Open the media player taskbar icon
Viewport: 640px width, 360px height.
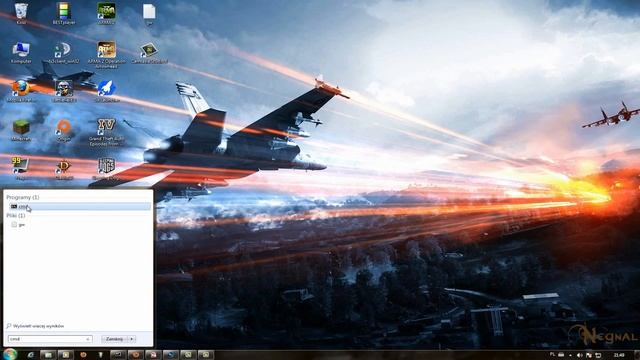(x=66, y=355)
